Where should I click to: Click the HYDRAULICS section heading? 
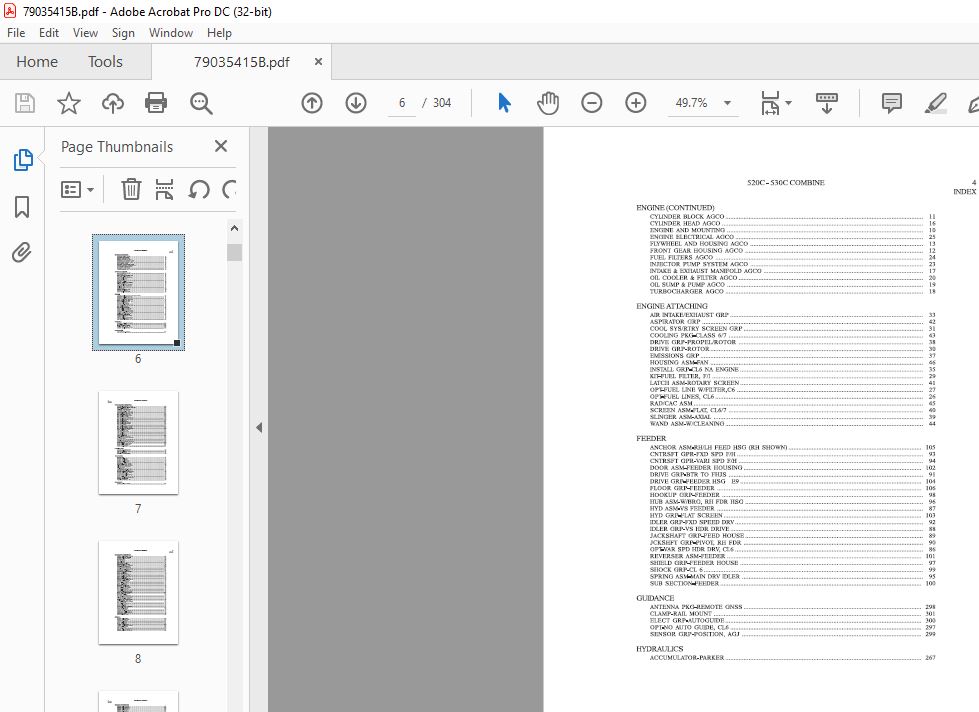[x=659, y=649]
